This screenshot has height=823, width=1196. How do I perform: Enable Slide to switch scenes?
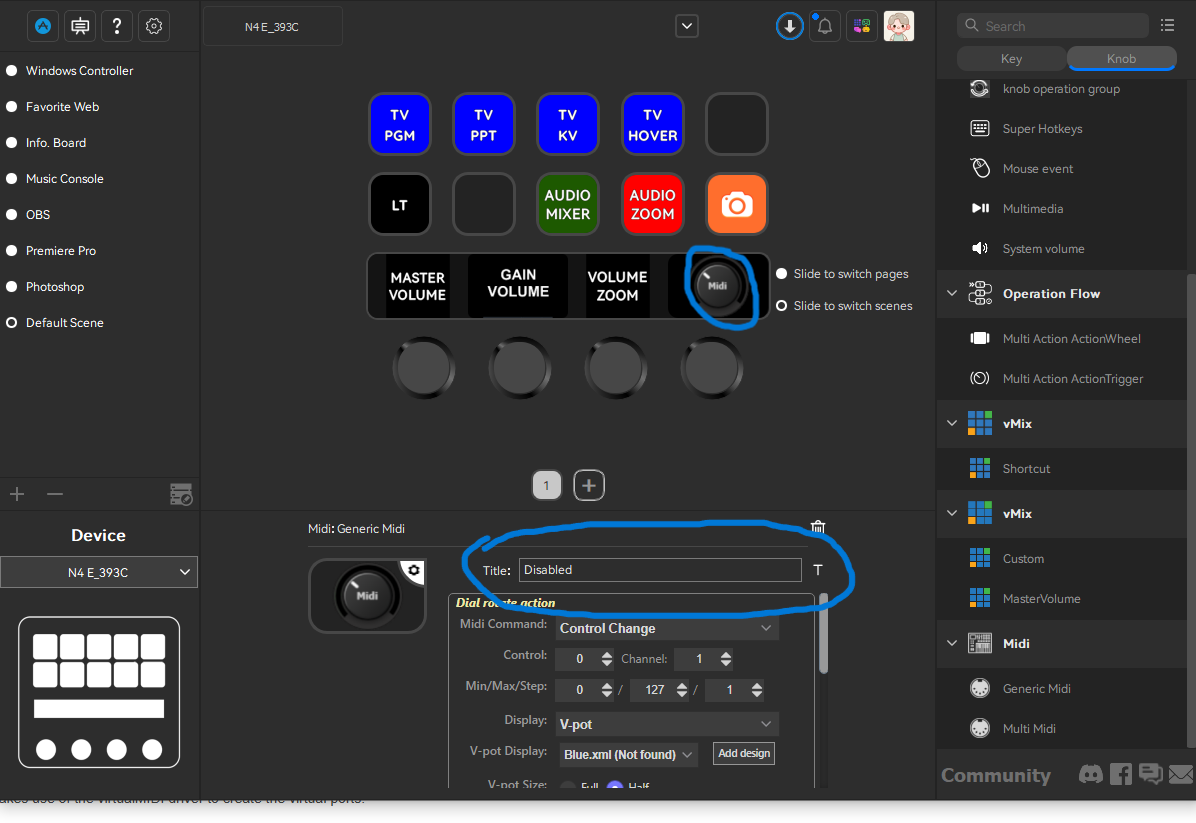[781, 305]
